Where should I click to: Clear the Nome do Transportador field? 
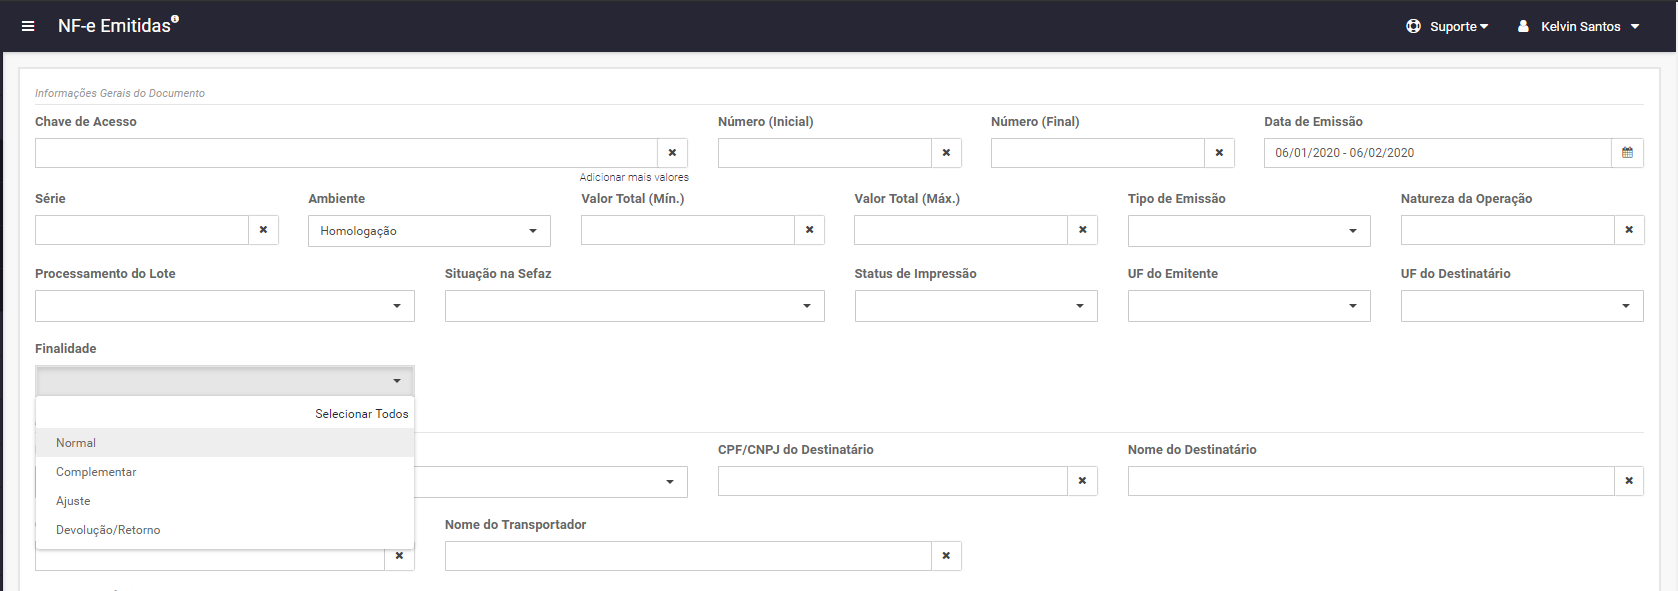(946, 556)
